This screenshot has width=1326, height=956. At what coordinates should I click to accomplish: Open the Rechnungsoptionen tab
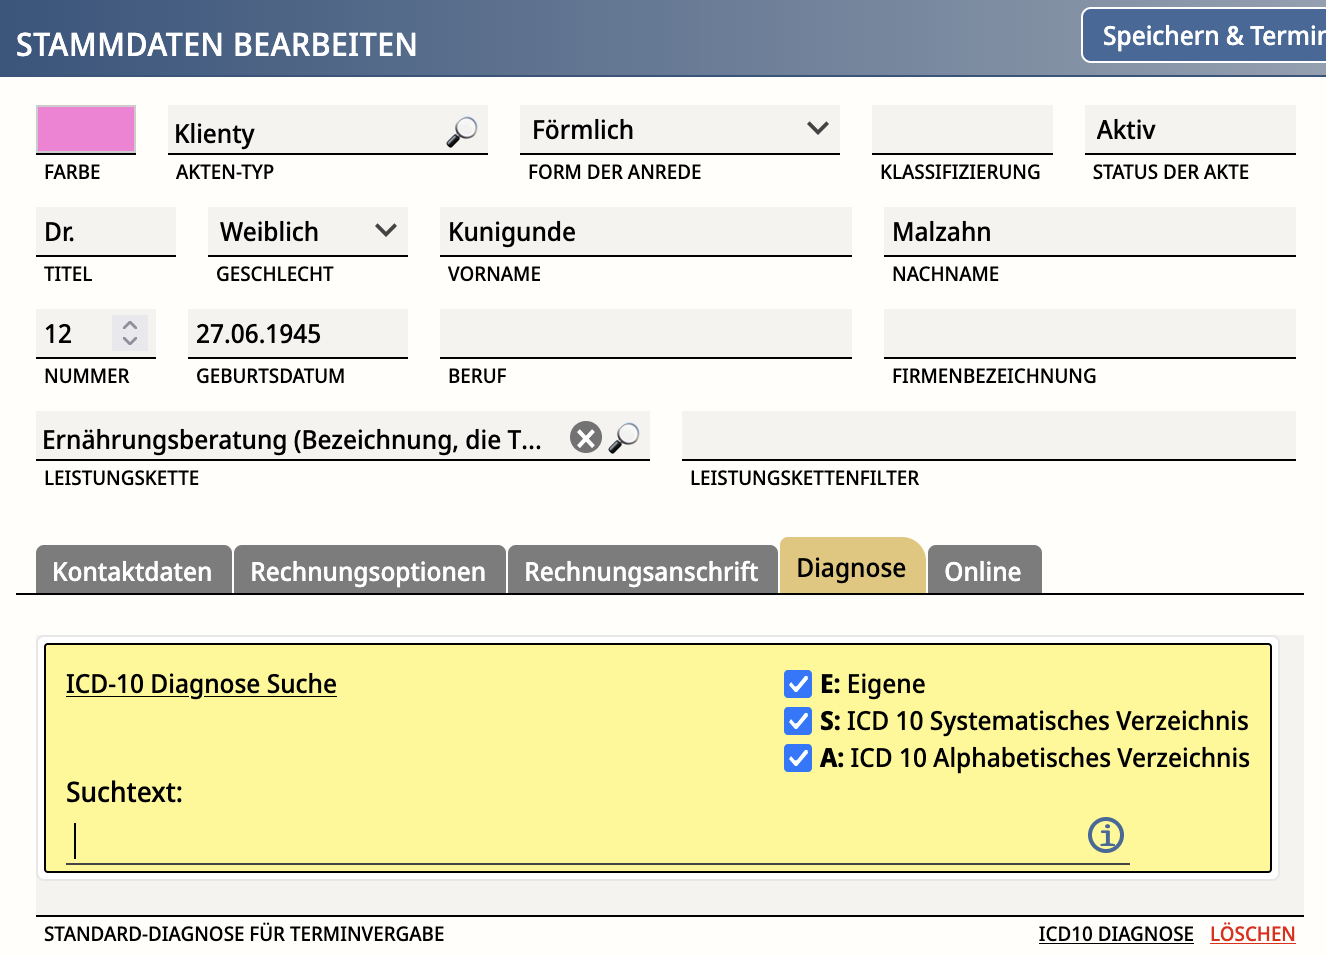click(368, 571)
